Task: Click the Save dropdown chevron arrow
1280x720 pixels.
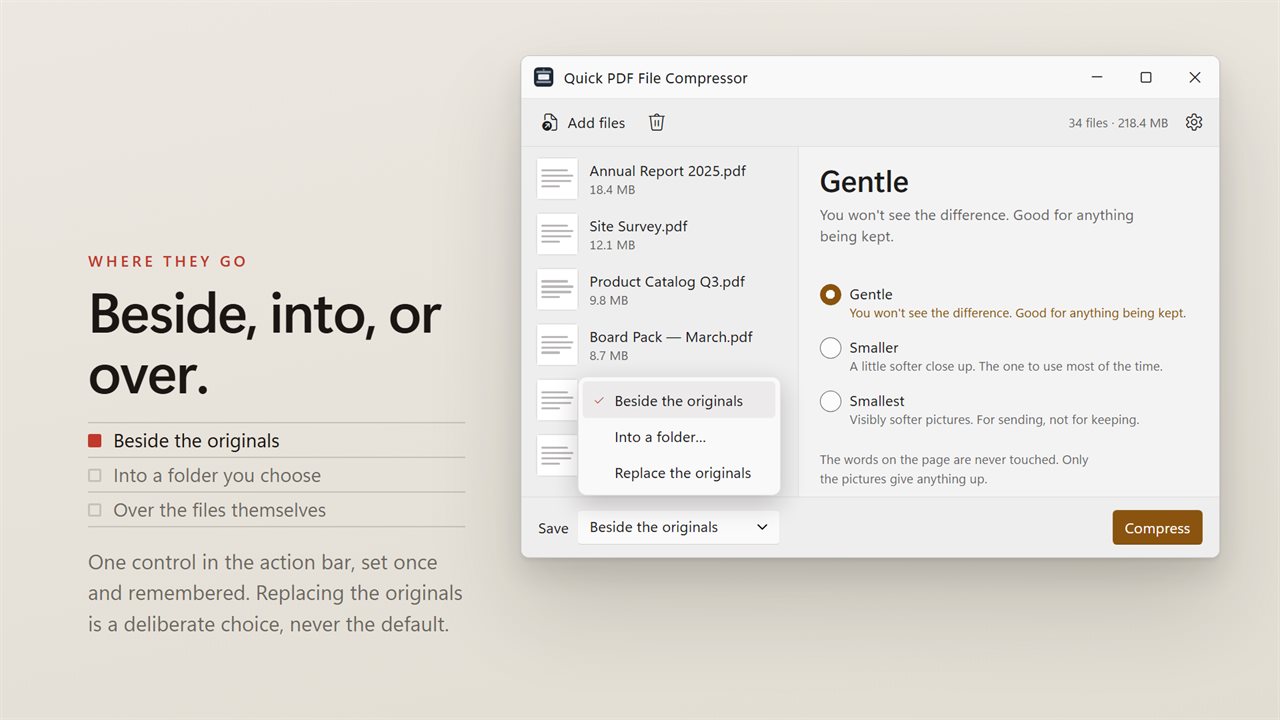Action: click(x=762, y=527)
